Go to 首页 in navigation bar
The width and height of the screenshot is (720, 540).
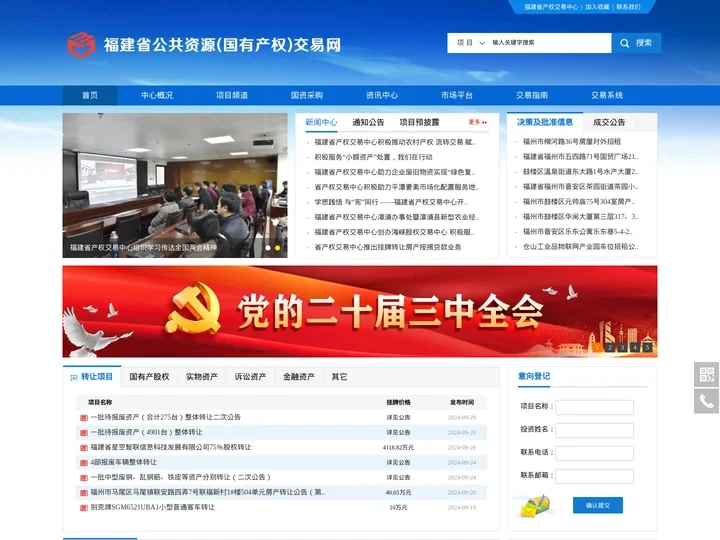click(x=90, y=95)
